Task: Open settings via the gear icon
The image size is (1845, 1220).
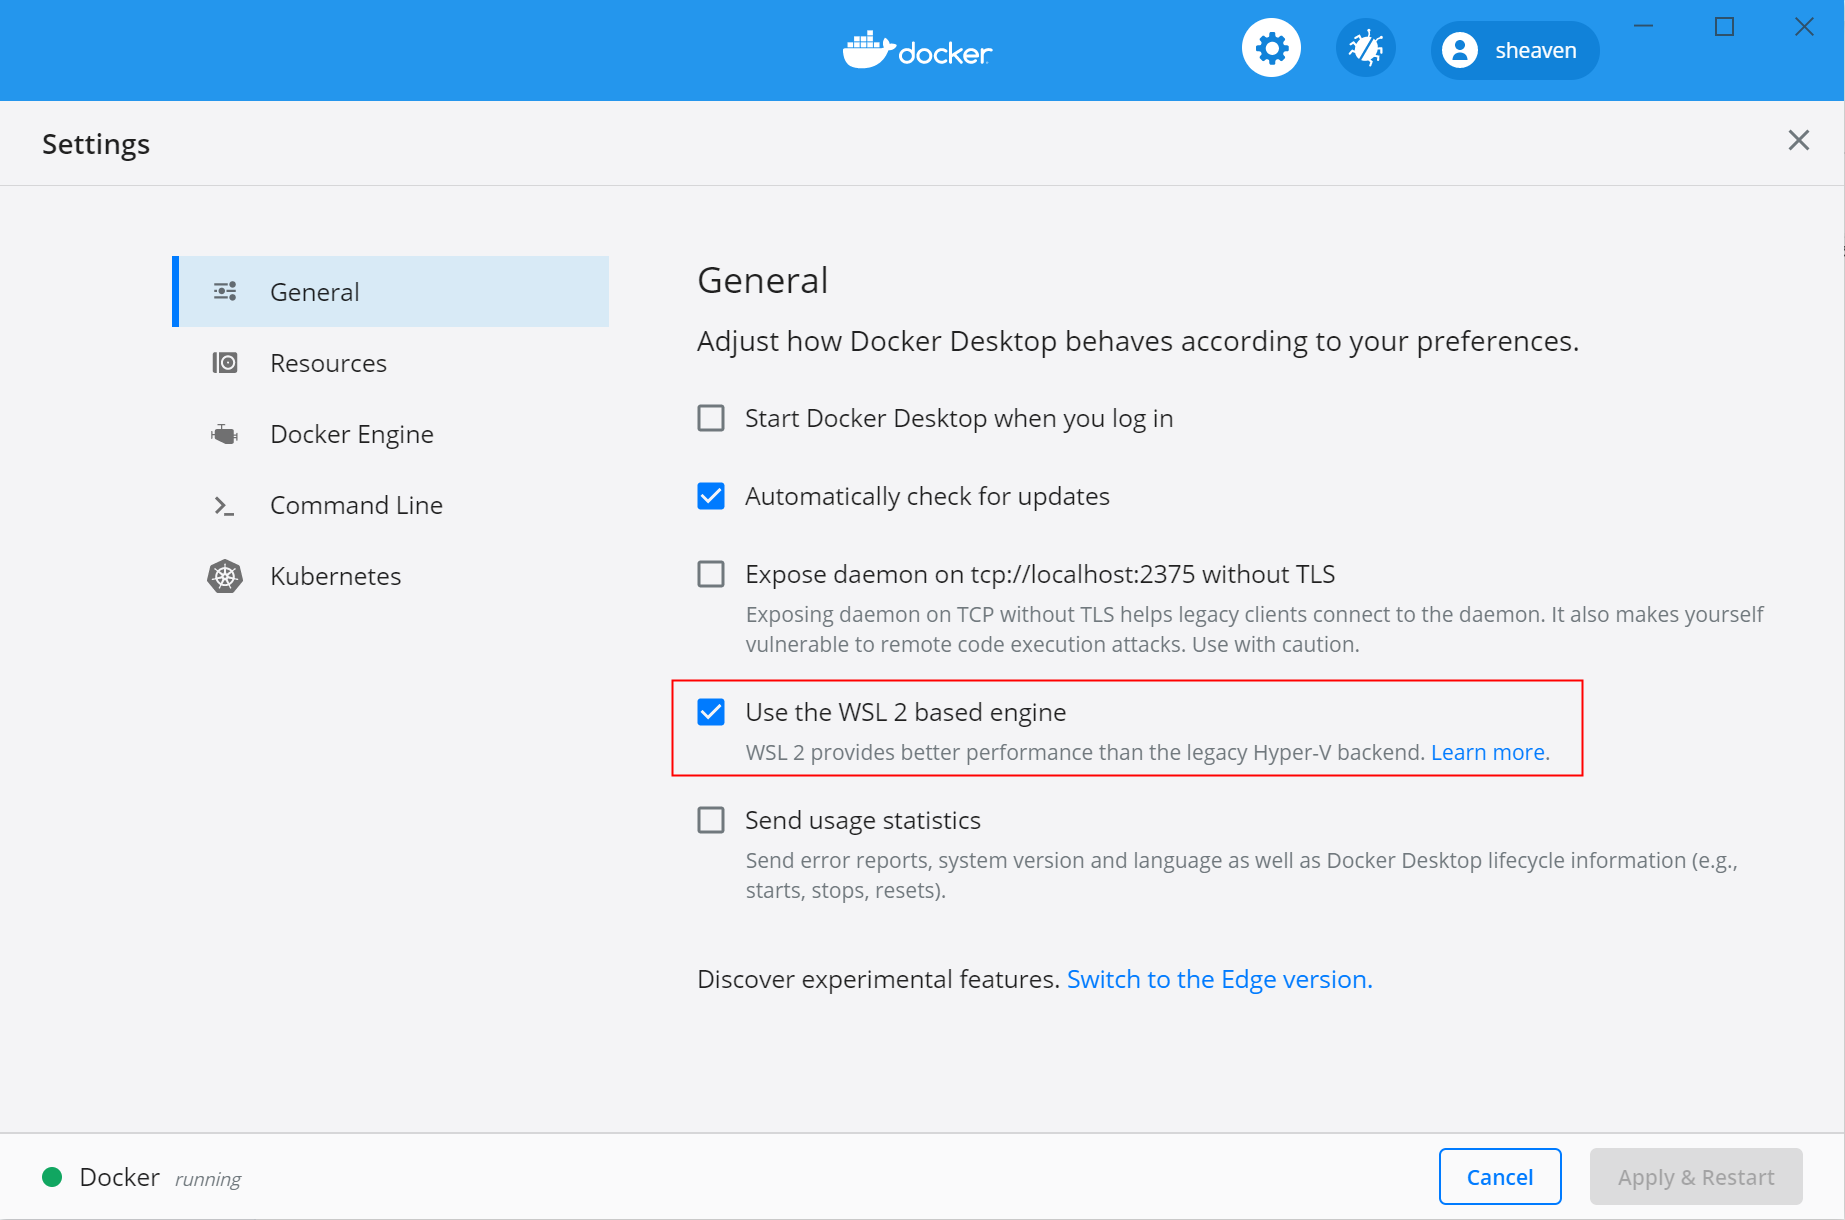Action: [x=1271, y=48]
